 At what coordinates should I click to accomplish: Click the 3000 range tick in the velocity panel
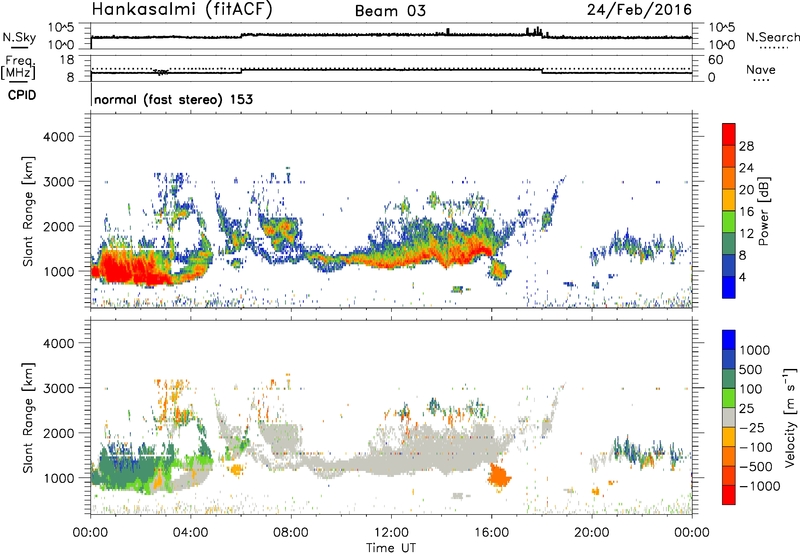point(58,388)
